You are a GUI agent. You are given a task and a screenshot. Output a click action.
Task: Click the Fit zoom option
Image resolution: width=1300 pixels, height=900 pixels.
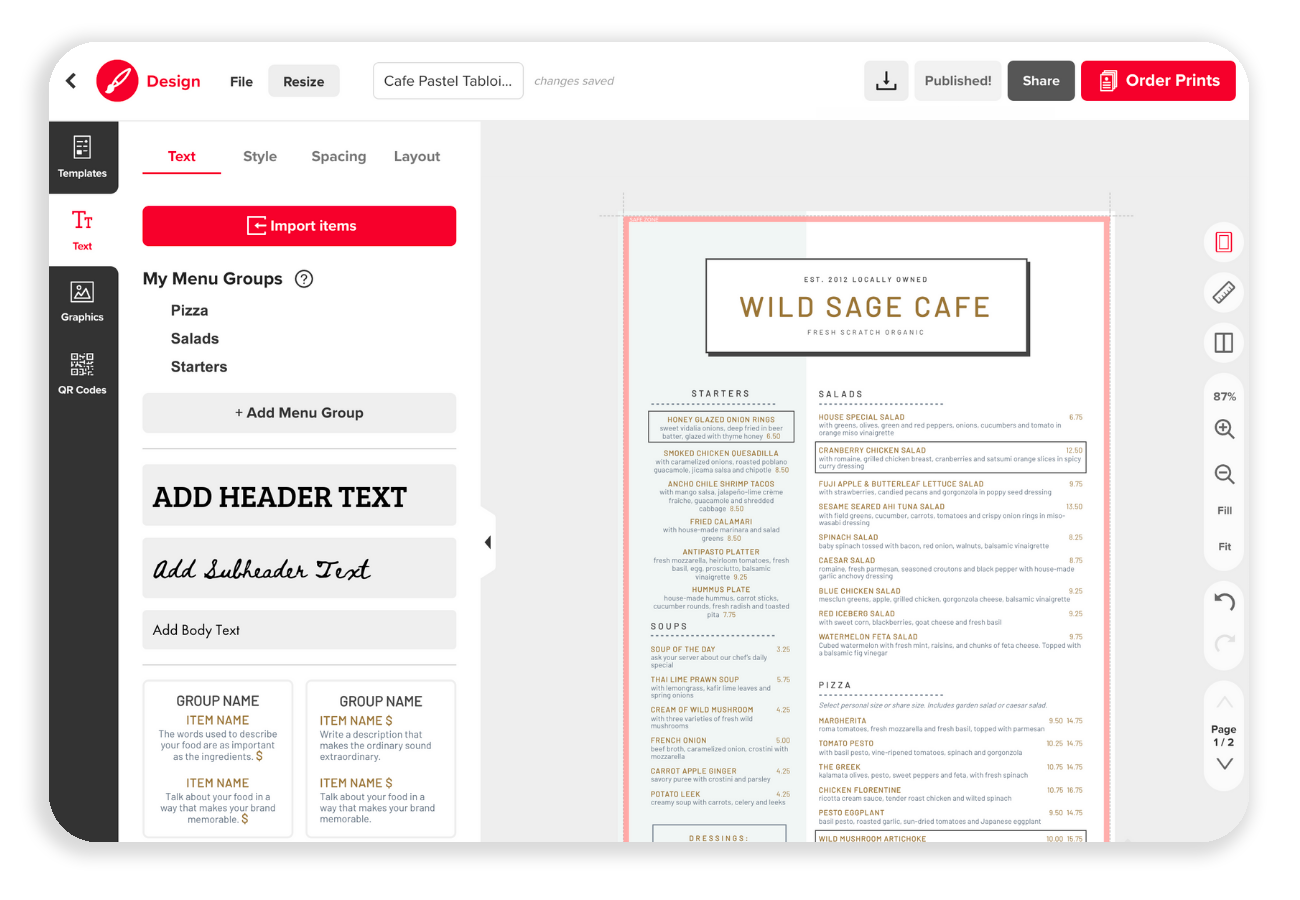coord(1224,547)
